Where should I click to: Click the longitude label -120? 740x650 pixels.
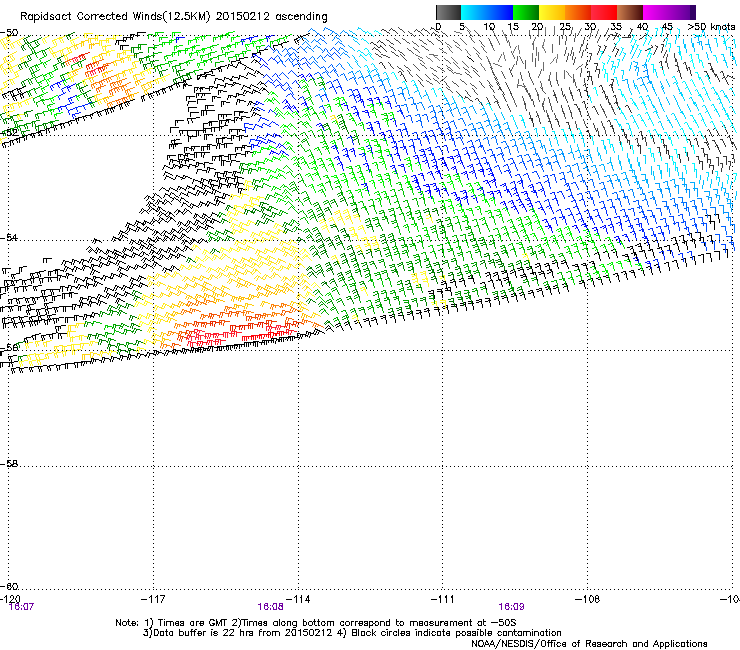pyautogui.click(x=10, y=599)
